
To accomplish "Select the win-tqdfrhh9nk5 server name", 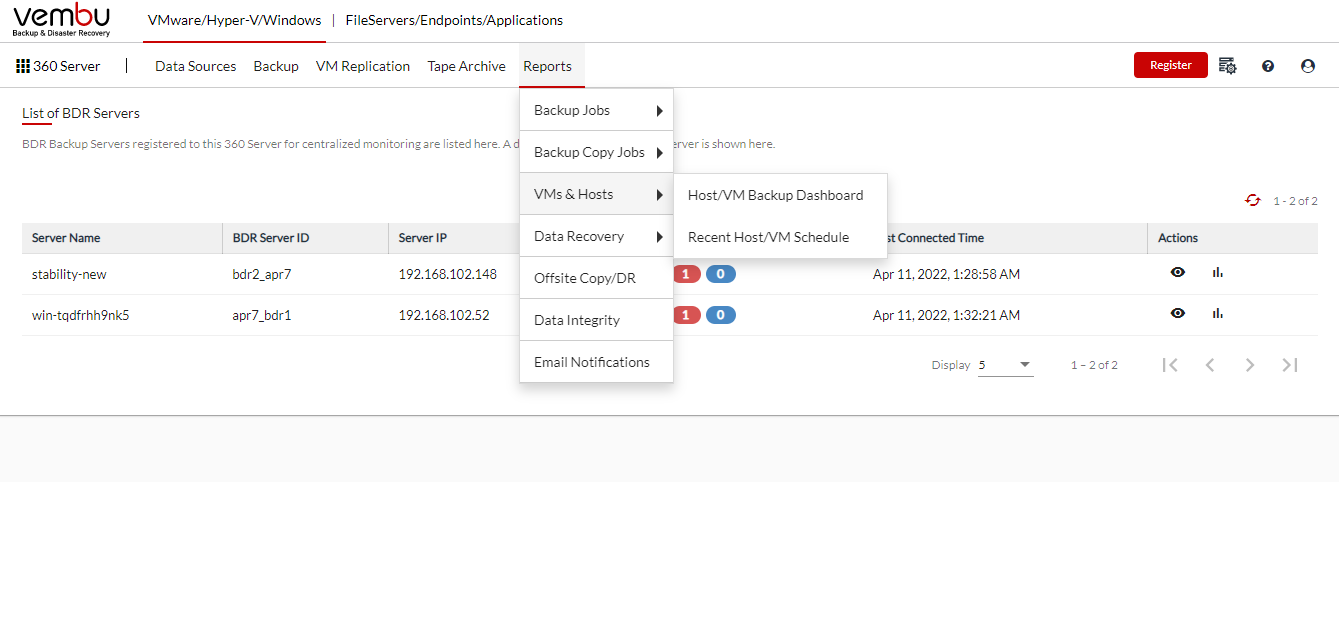I will tap(81, 315).
